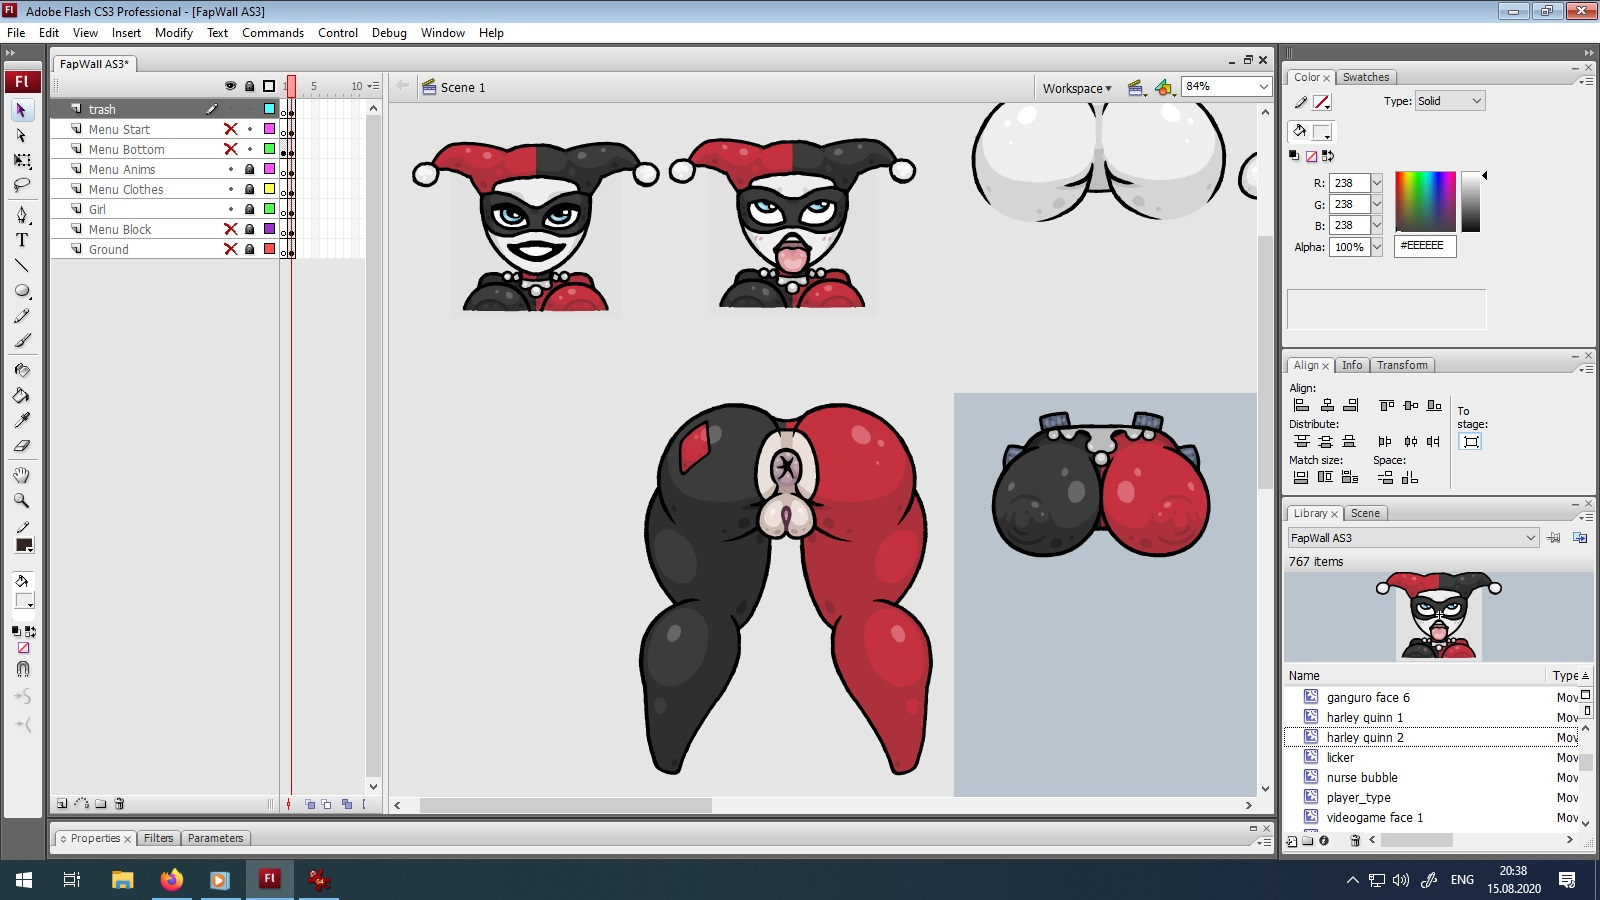The image size is (1600, 900).
Task: Activate the Text tool
Action: [x=22, y=240]
